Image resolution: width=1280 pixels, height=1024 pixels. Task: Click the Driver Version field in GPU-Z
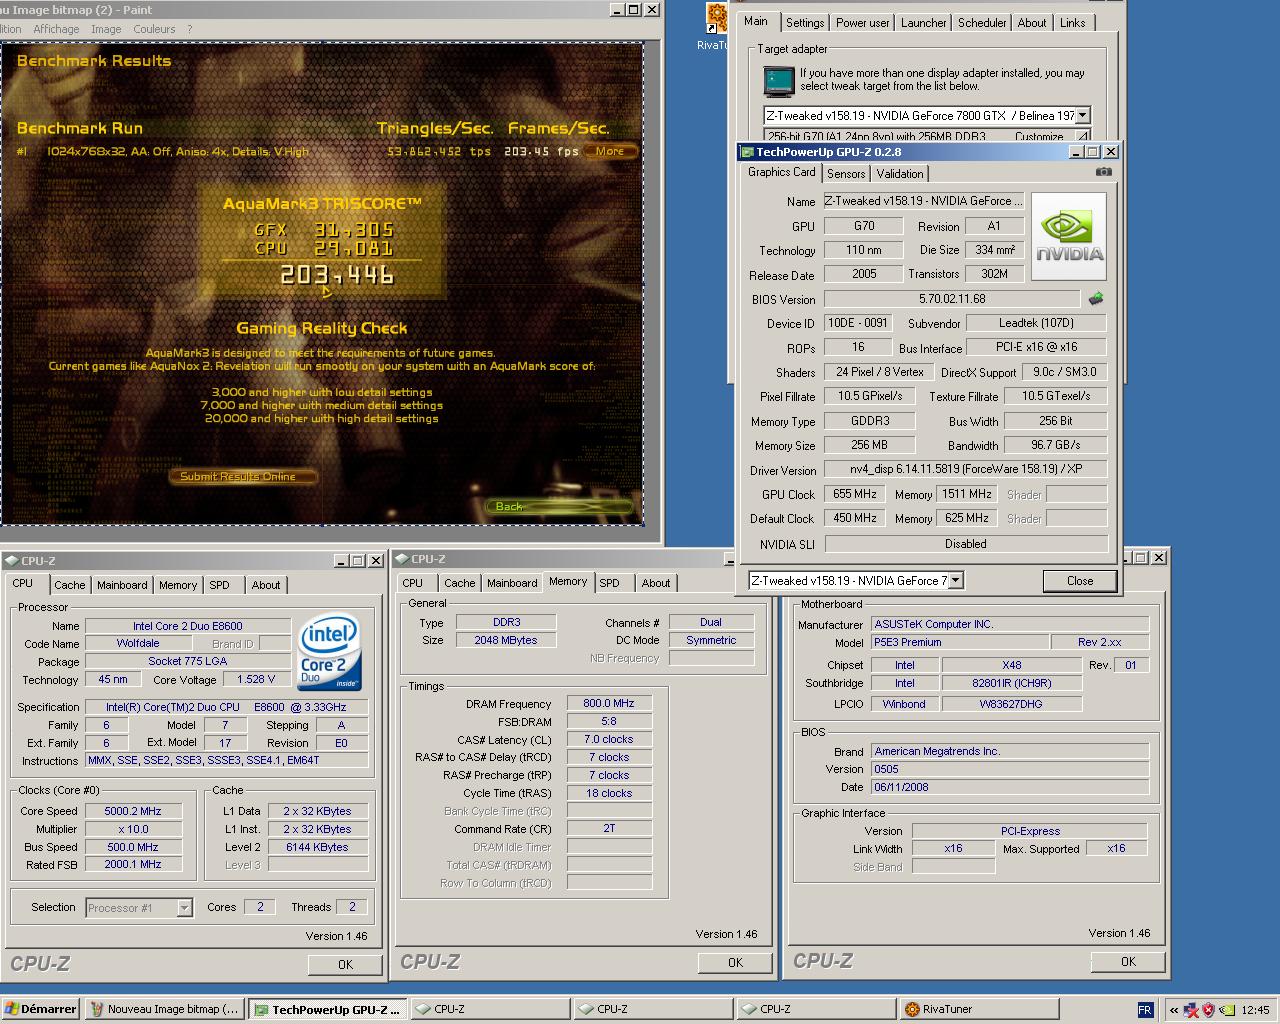click(x=965, y=469)
